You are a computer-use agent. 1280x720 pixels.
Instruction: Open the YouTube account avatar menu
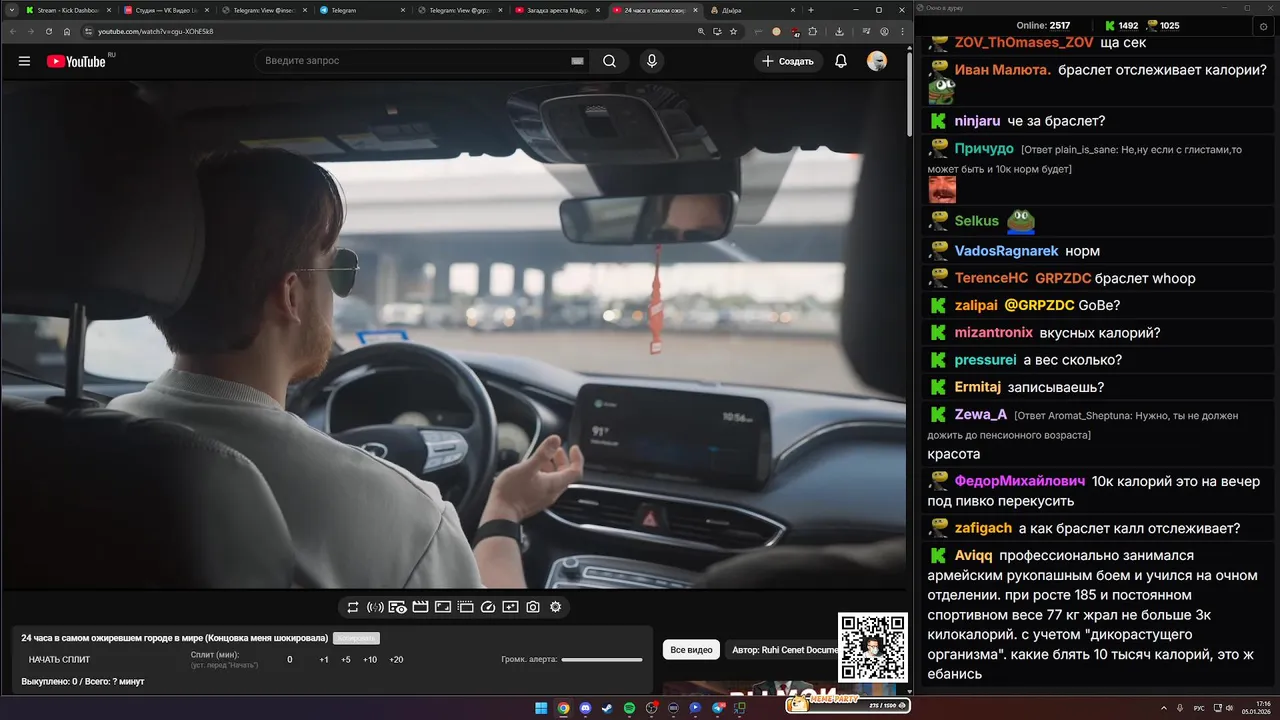tap(877, 61)
